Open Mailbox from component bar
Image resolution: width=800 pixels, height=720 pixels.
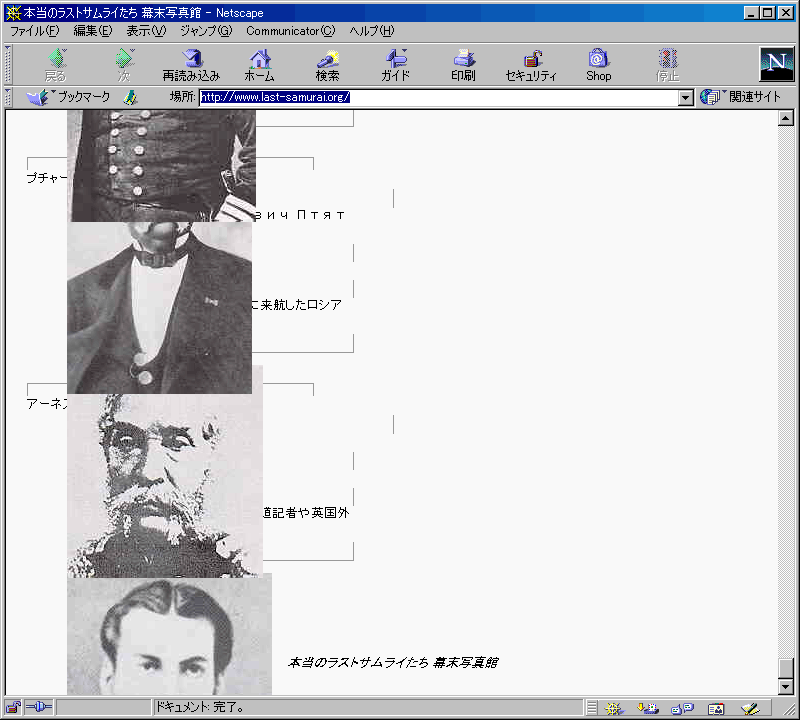pos(648,708)
